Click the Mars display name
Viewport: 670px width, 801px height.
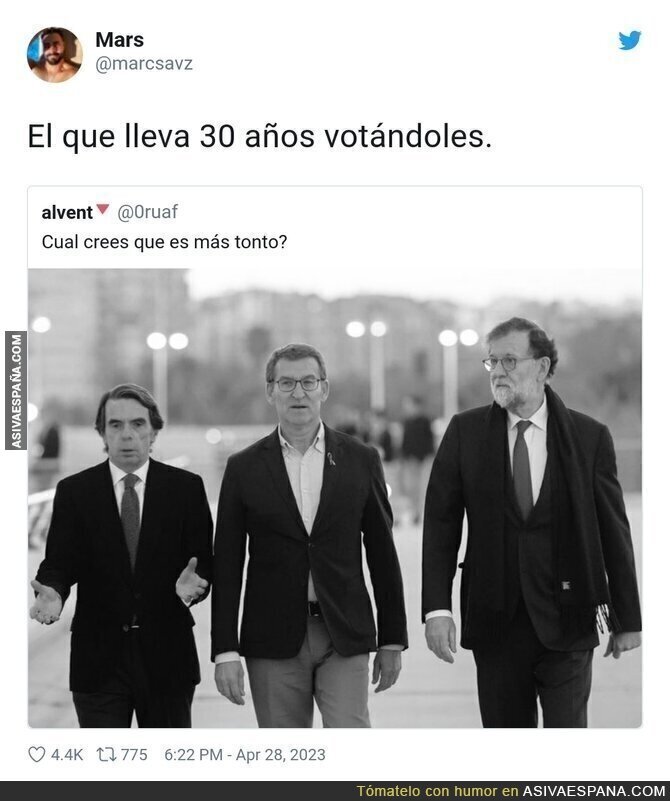point(119,40)
